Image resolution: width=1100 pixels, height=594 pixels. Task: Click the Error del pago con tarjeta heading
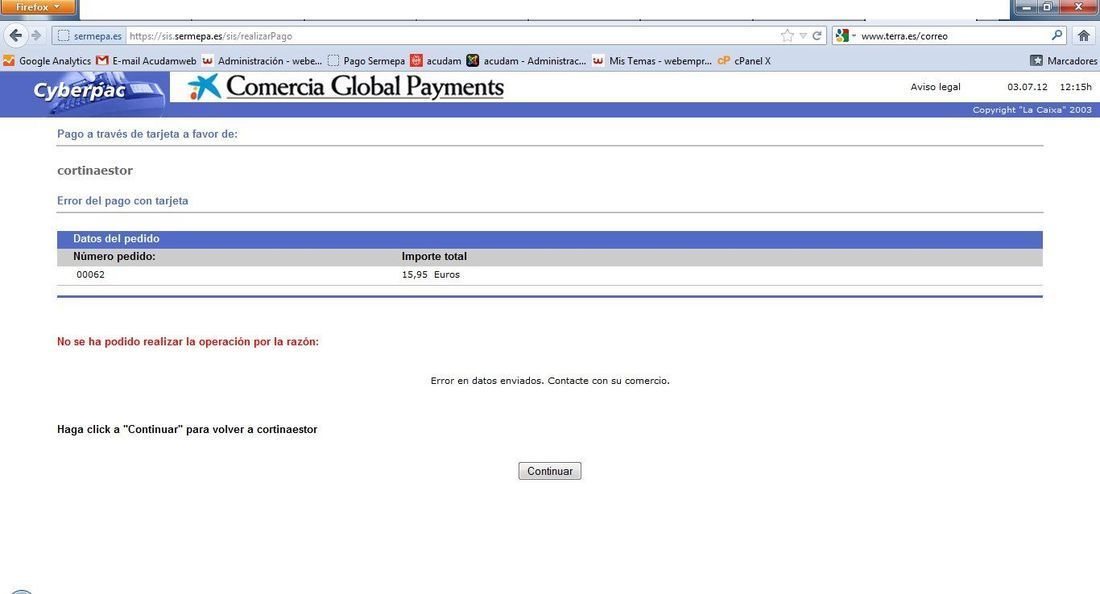123,201
